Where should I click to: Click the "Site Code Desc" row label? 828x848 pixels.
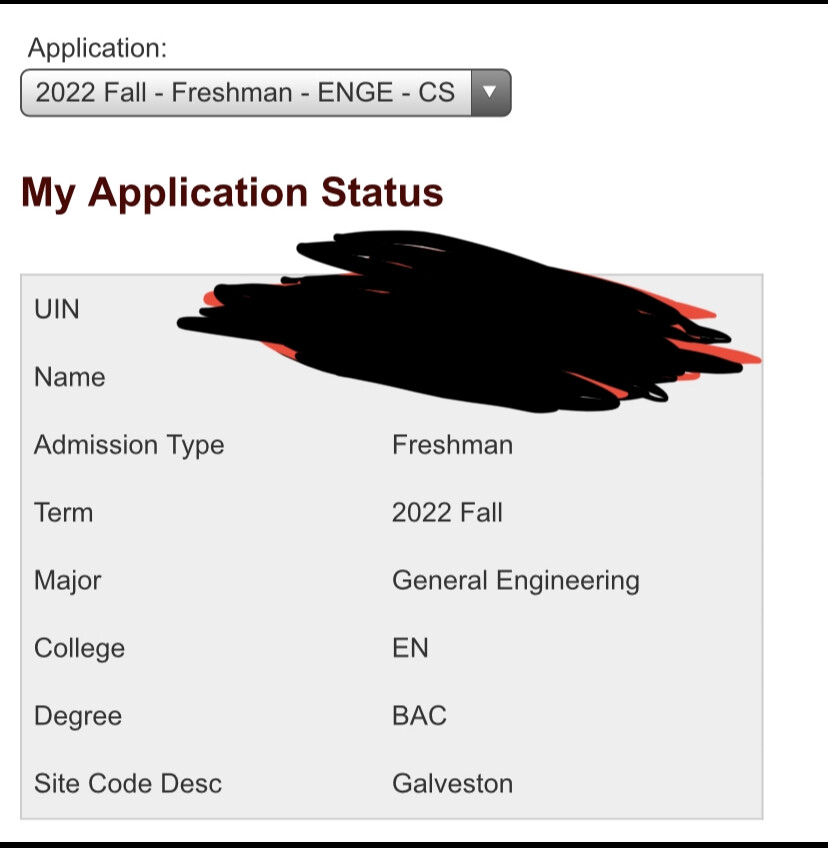point(128,783)
